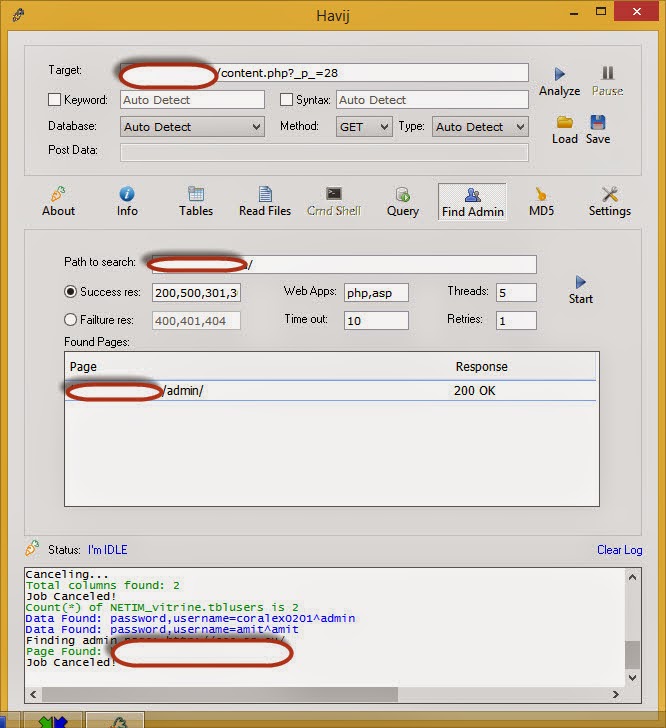
Task: Click the log horizontal scroll left arrow
Action: pos(33,694)
